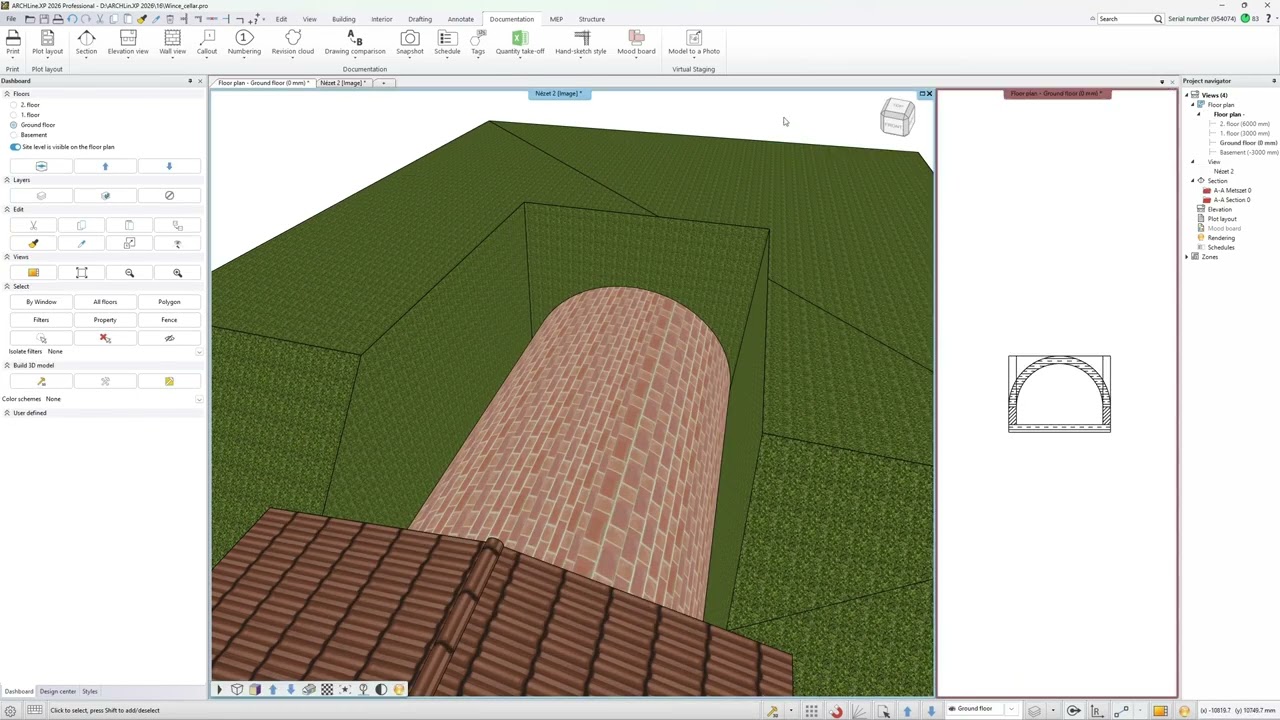Open the Drawing comparison tool
This screenshot has height=720, width=1280.
tap(355, 42)
